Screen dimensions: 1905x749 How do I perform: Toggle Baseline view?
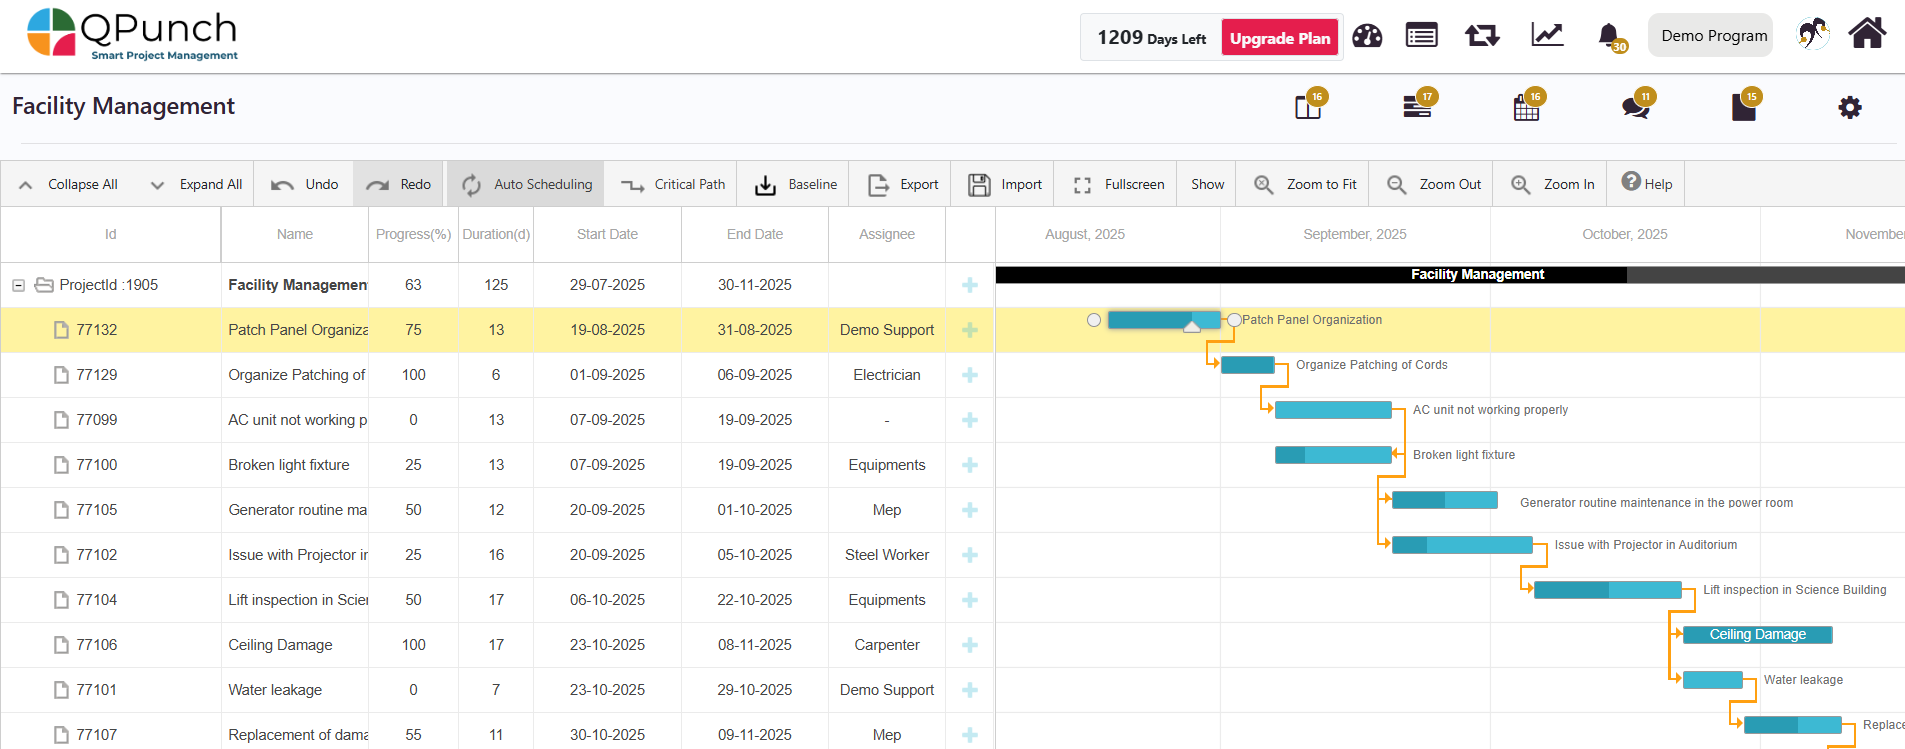795,184
